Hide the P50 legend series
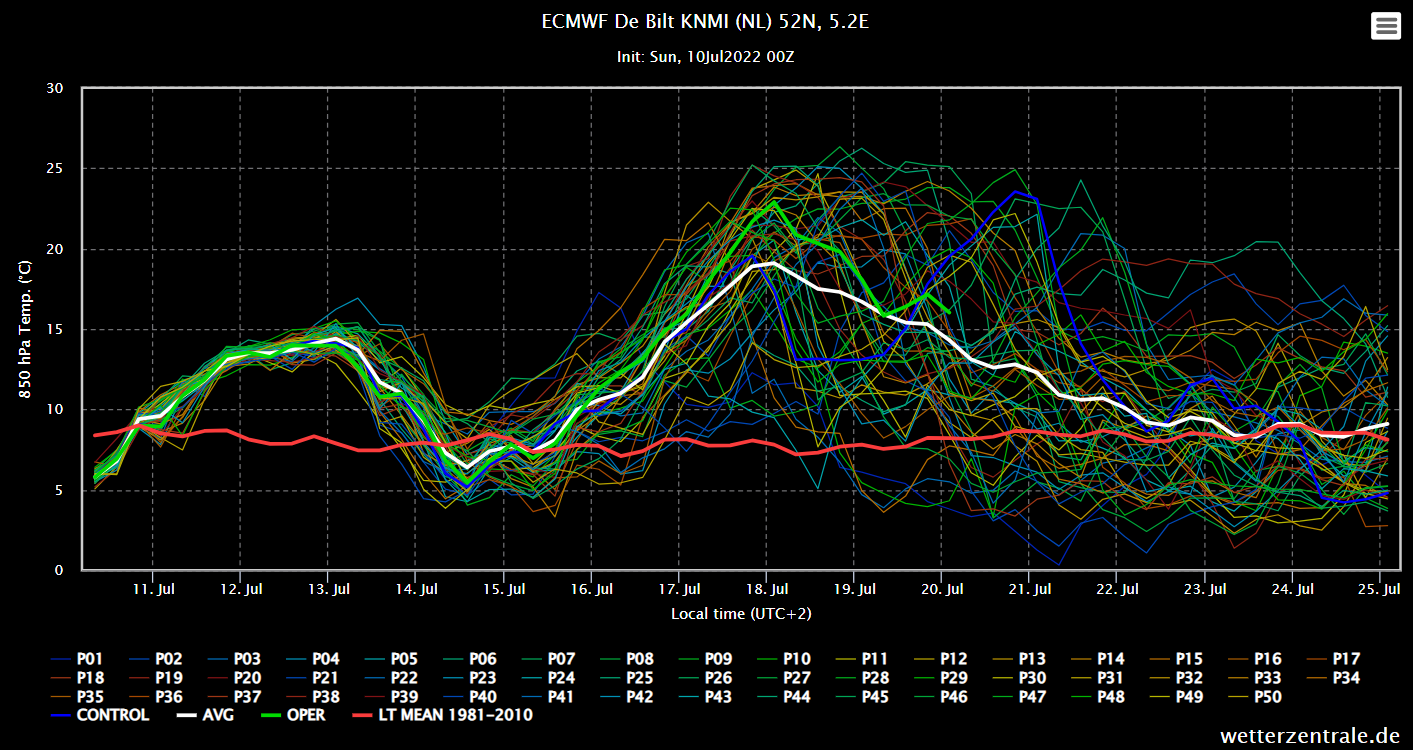The image size is (1413, 750). point(1254,697)
